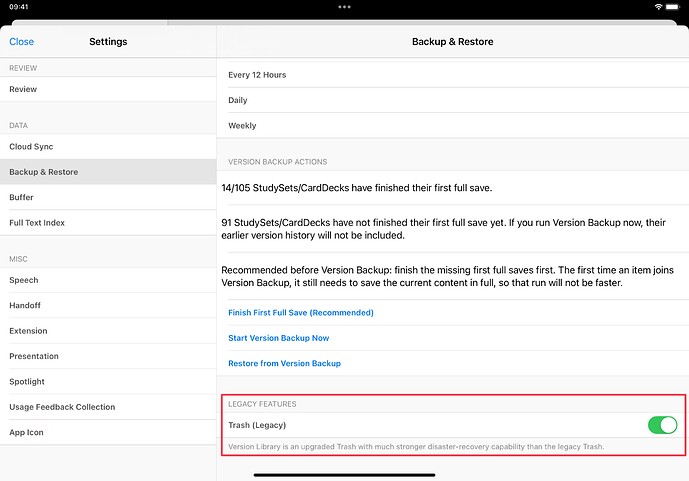
Task: Tap Finish First Full Save (Recommended)
Action: pyautogui.click(x=301, y=313)
